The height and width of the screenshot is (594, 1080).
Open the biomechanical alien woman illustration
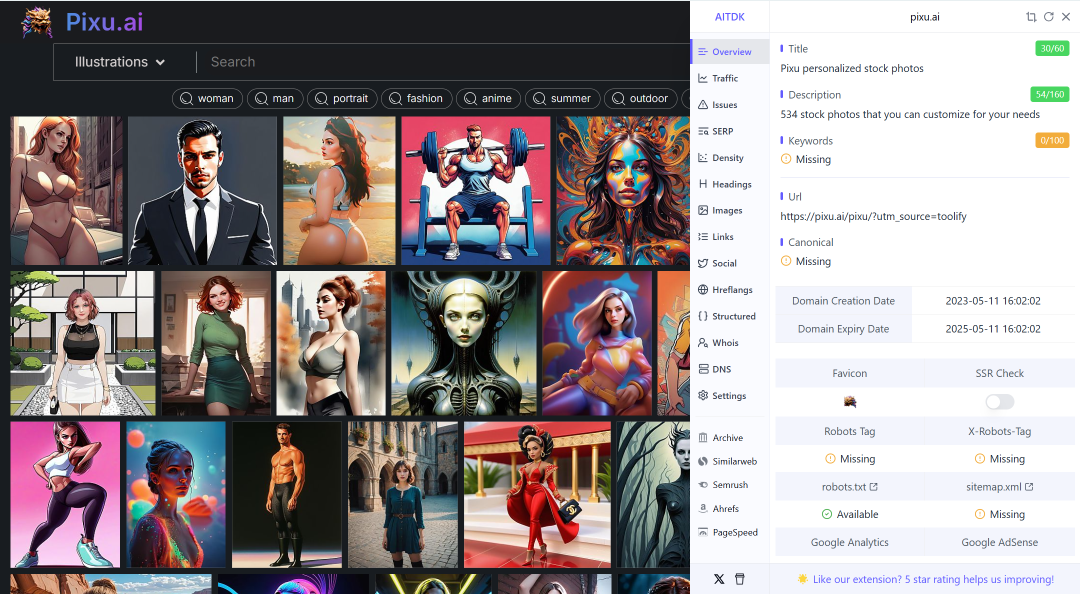click(x=464, y=343)
